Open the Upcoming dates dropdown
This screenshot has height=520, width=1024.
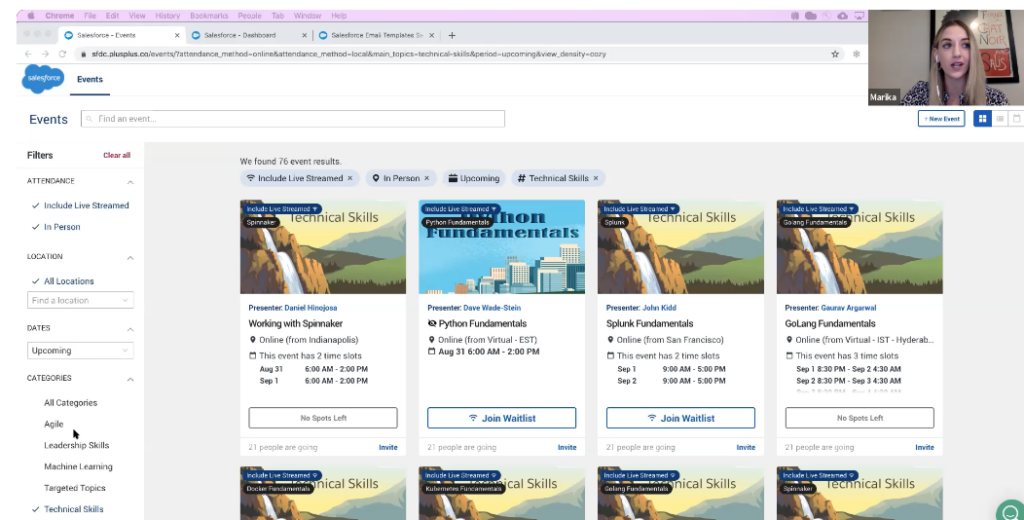[80, 350]
